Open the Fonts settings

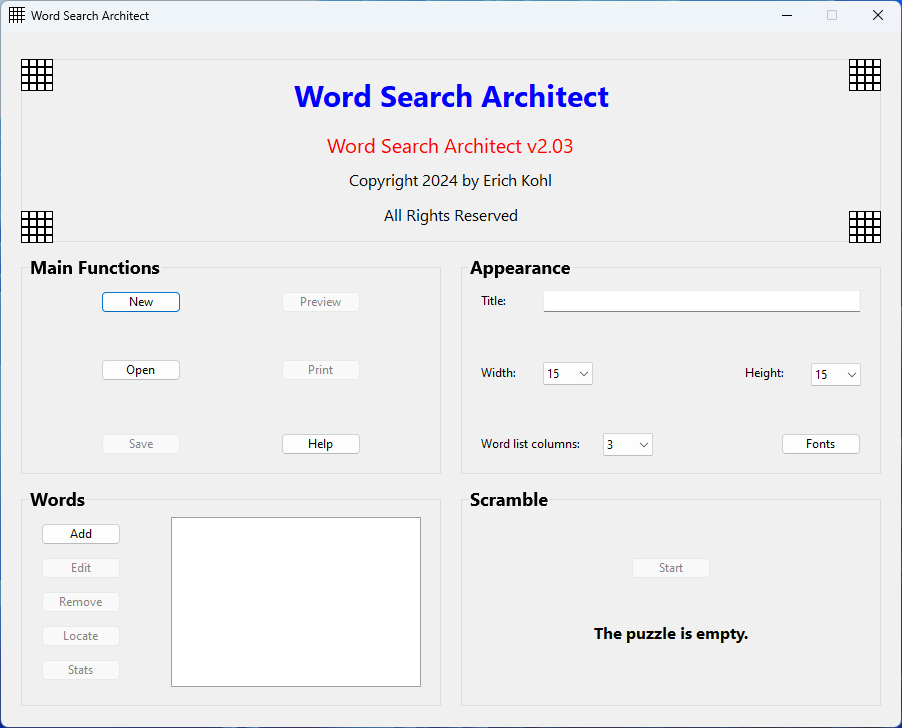[x=820, y=443]
